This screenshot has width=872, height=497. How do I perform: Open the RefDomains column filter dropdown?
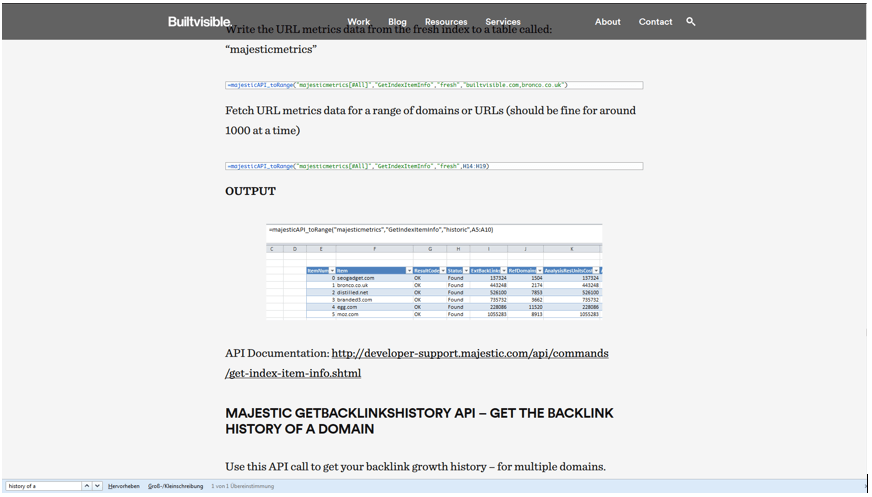539,271
